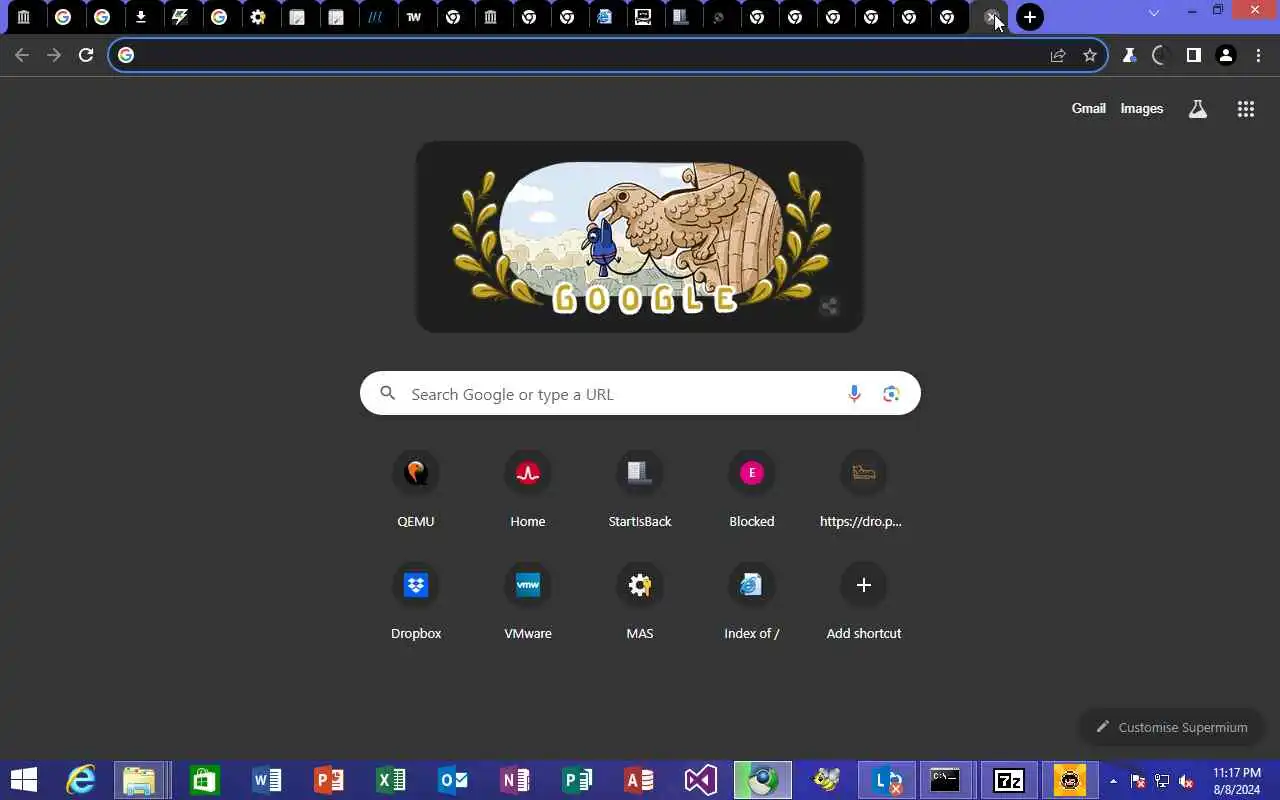1280x800 pixels.
Task: Launch PowerPoint from taskbar
Action: tap(329, 780)
